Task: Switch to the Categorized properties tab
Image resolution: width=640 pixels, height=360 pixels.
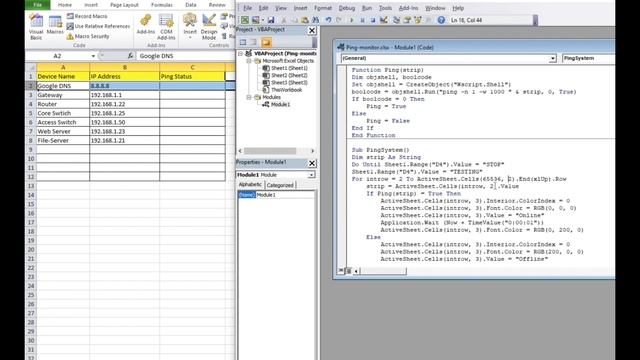Action: pyautogui.click(x=280, y=185)
